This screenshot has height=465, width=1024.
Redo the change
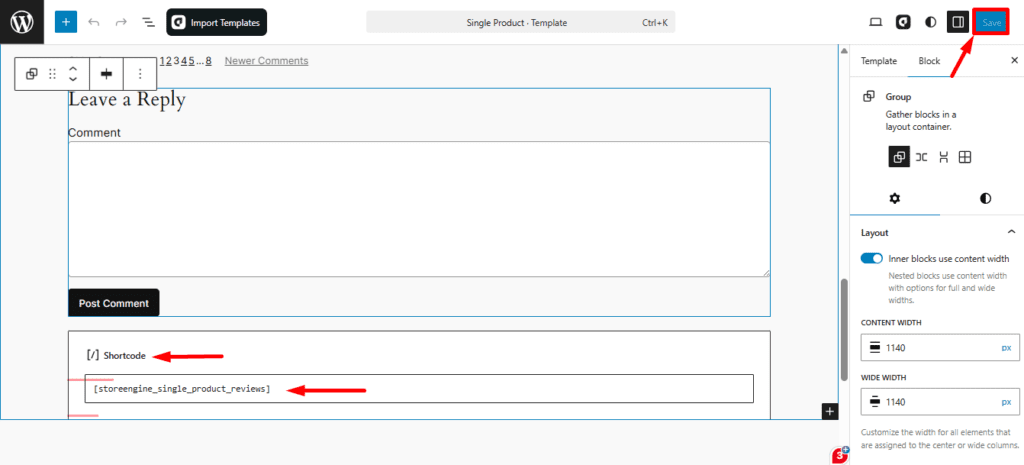coord(121,22)
